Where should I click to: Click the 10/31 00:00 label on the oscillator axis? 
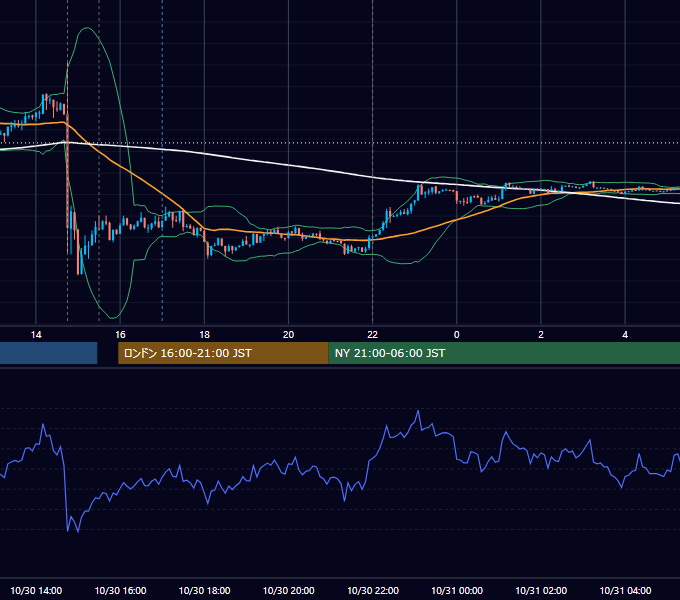pyautogui.click(x=457, y=590)
